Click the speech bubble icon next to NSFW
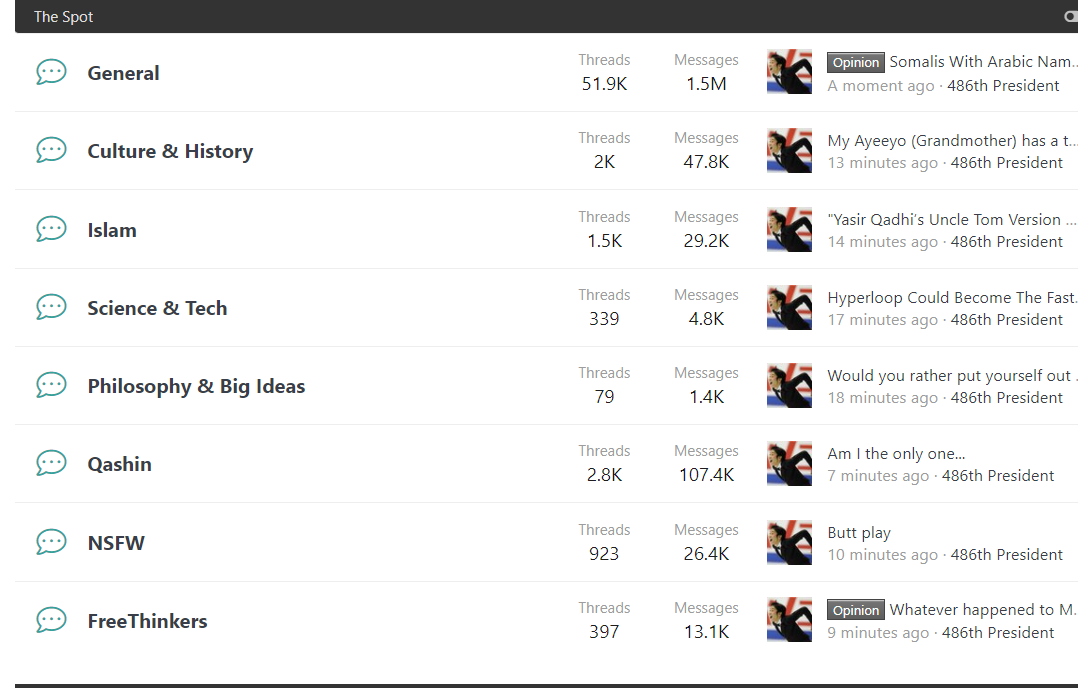The width and height of the screenshot is (1078, 688). [x=51, y=542]
